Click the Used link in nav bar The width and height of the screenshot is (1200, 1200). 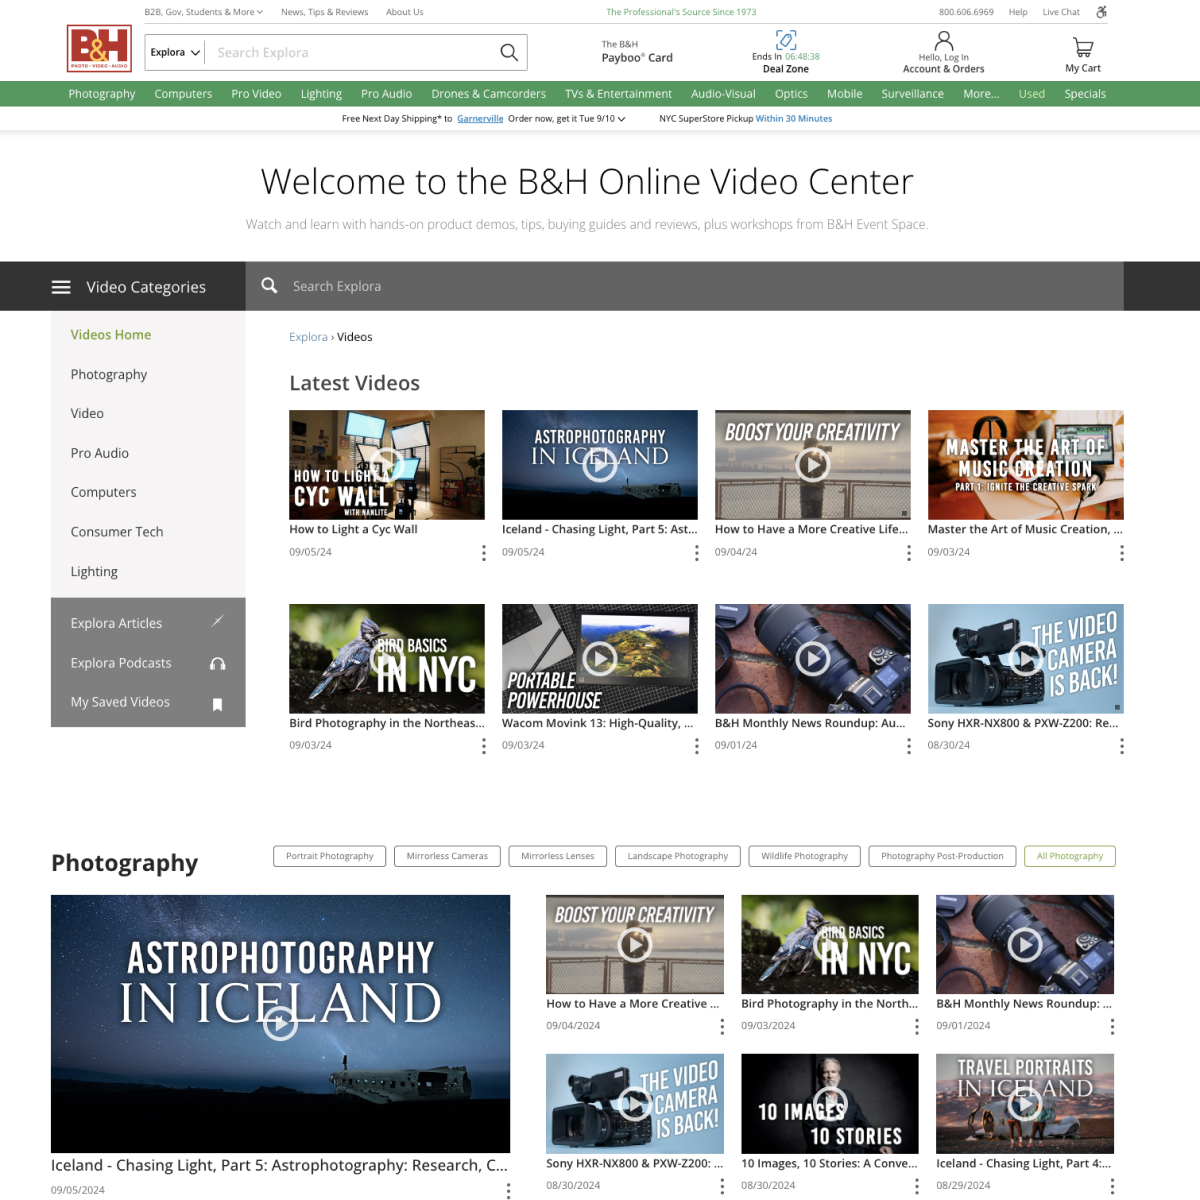pos(1032,94)
